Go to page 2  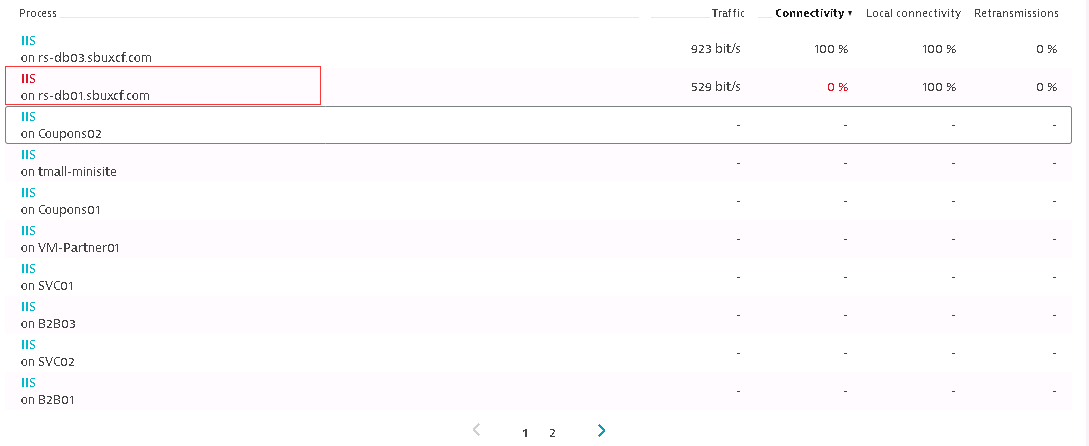tap(552, 433)
